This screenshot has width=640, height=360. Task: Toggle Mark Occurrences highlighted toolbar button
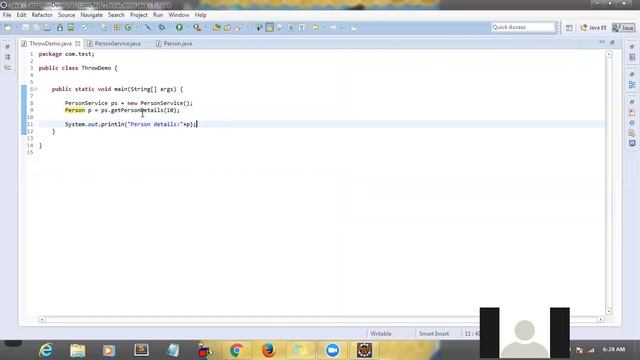269,28
